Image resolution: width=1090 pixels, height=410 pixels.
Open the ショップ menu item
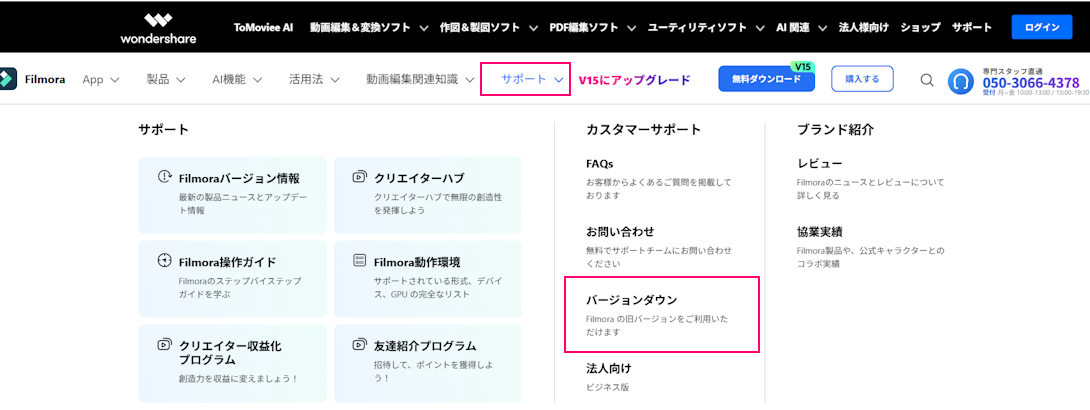coord(920,27)
